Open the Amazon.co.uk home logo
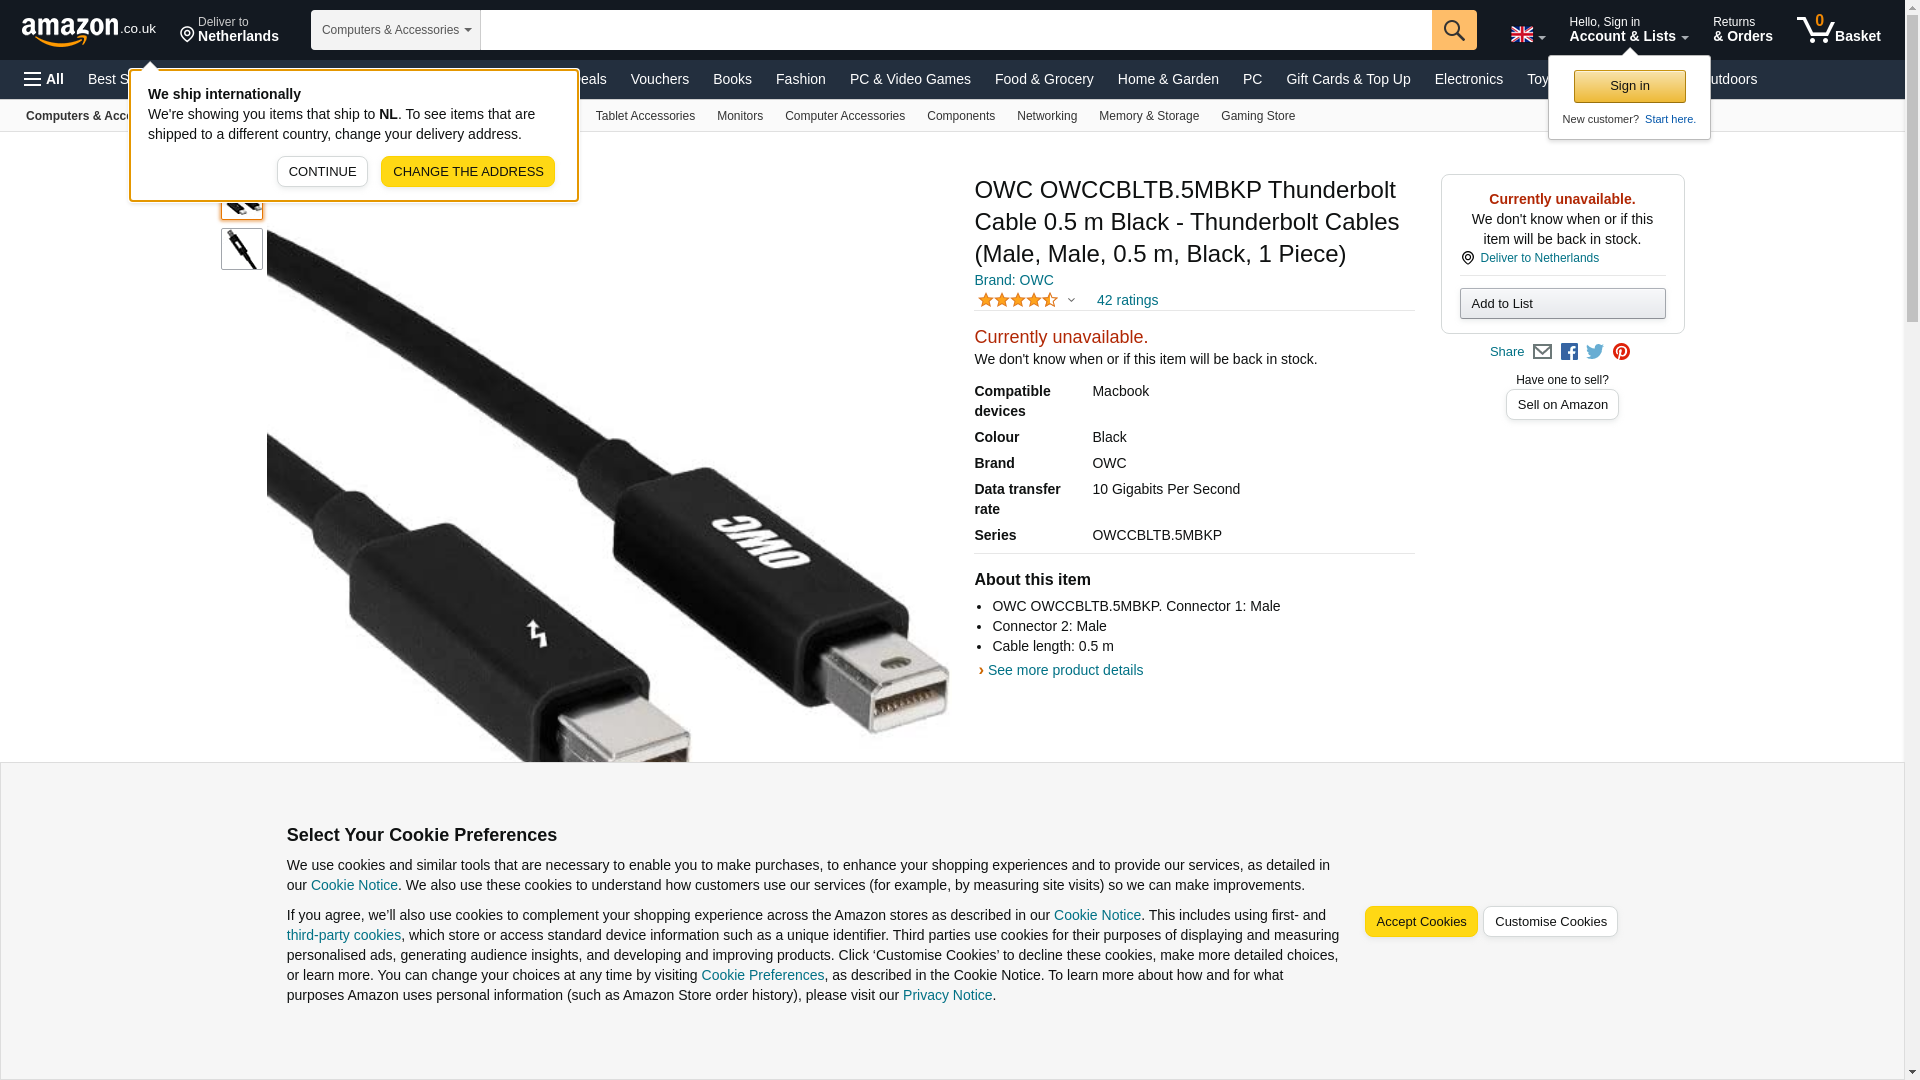The image size is (1920, 1080). (x=89, y=30)
